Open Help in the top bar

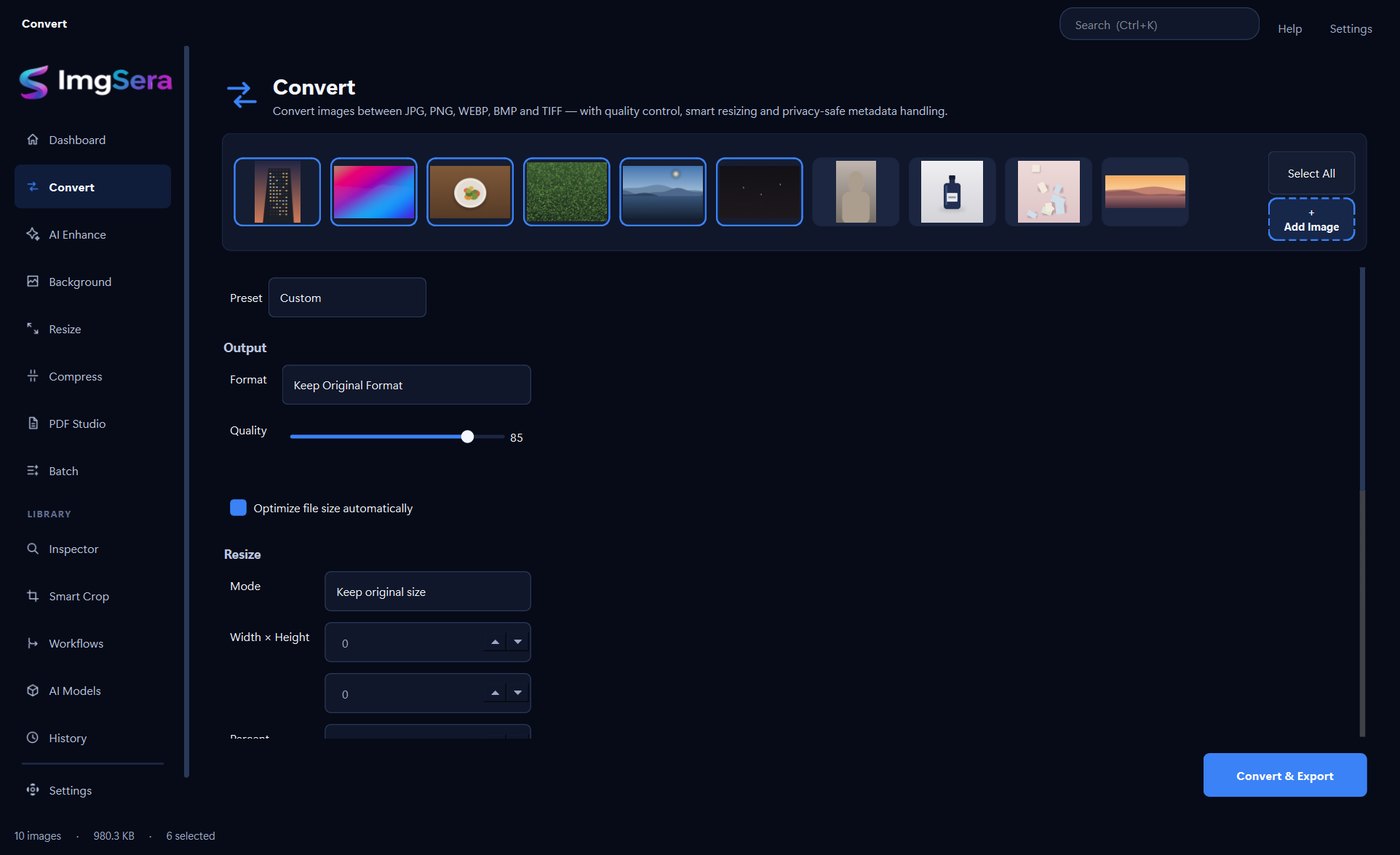pos(1290,29)
